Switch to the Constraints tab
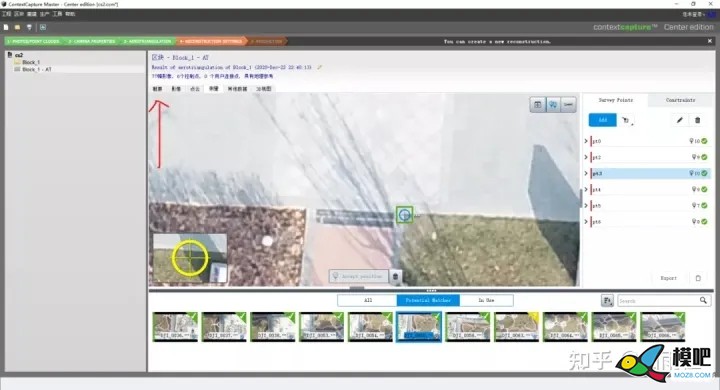 (x=681, y=100)
